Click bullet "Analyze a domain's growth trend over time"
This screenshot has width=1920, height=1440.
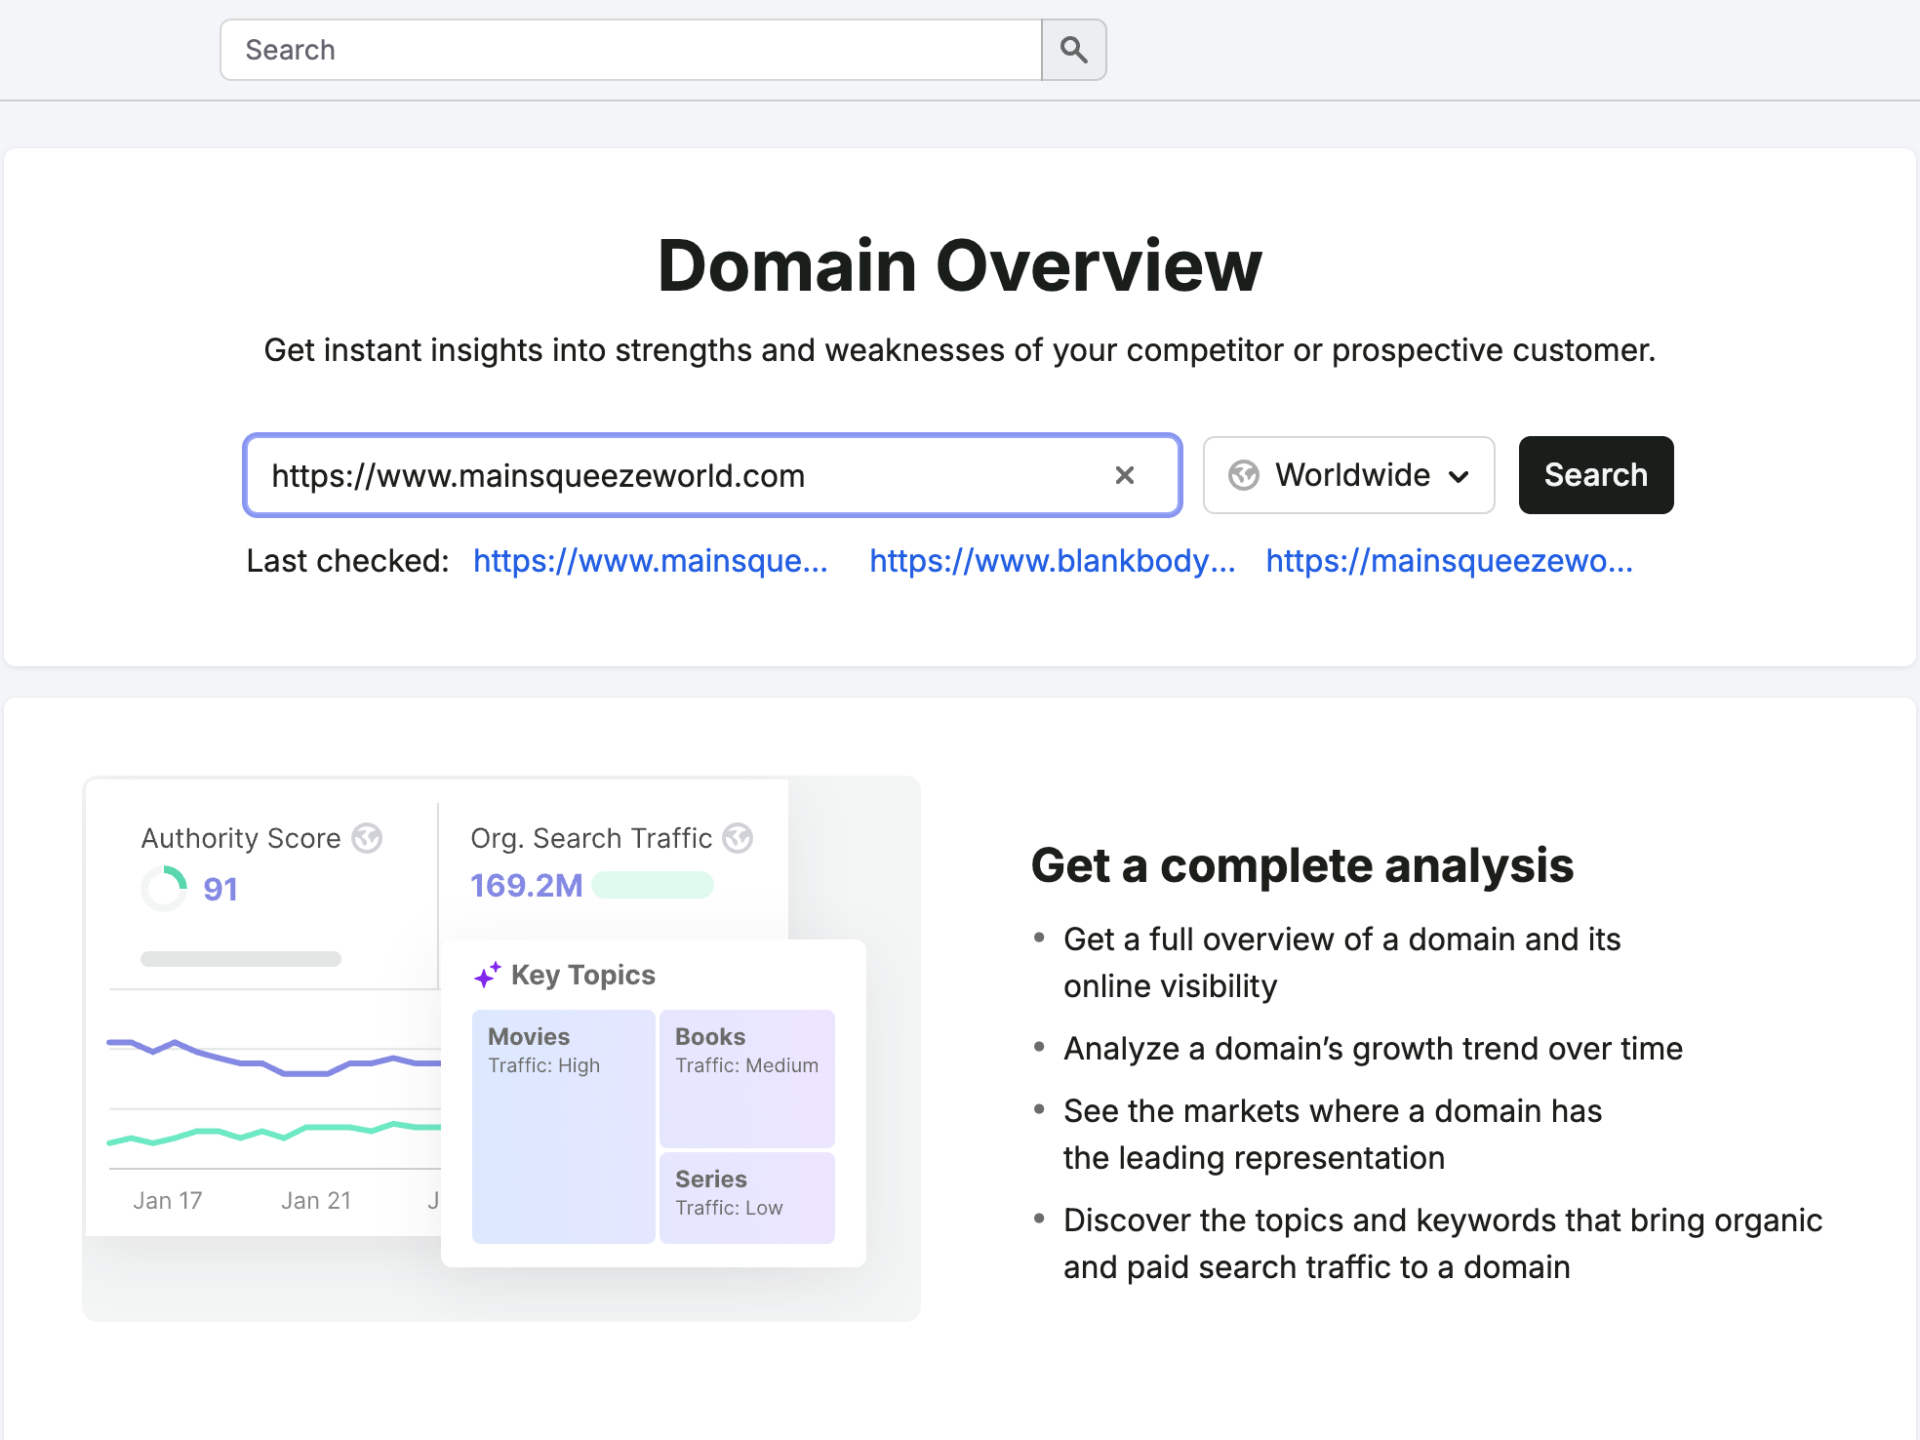pos(1373,1048)
